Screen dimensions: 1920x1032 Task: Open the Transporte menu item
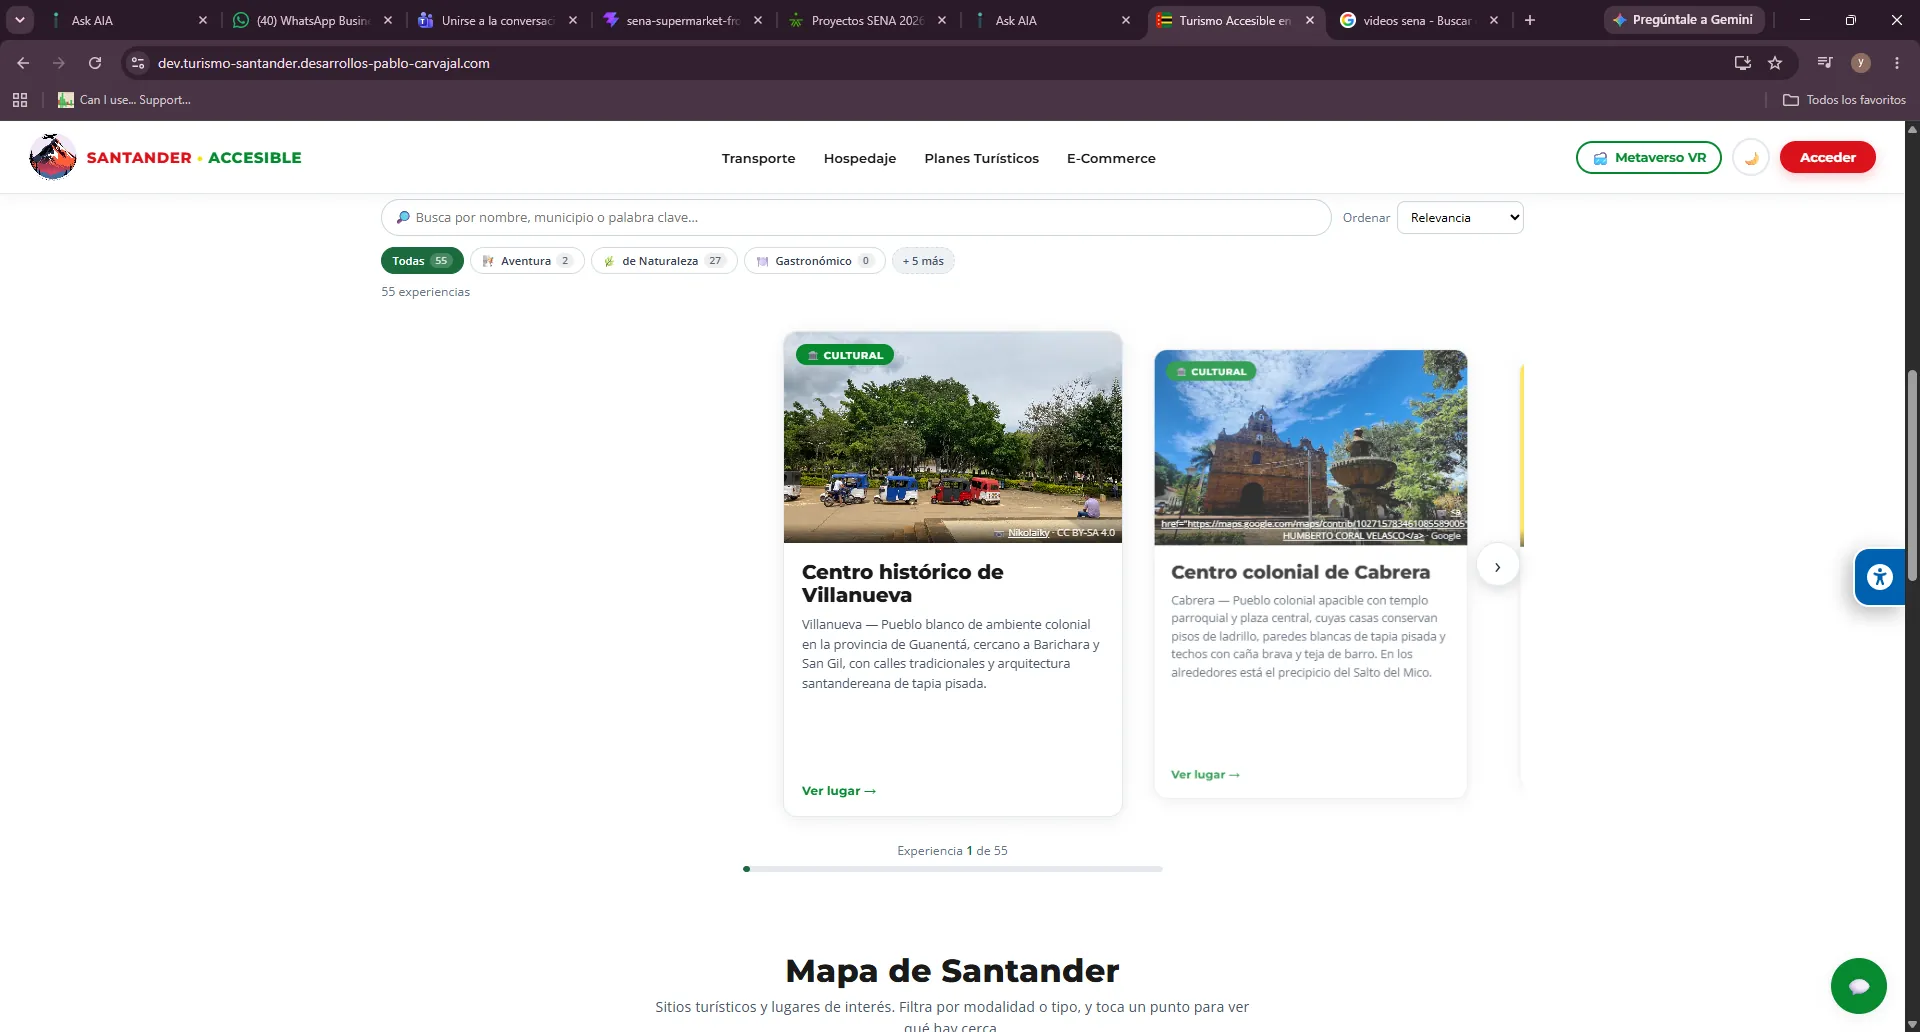coord(759,158)
